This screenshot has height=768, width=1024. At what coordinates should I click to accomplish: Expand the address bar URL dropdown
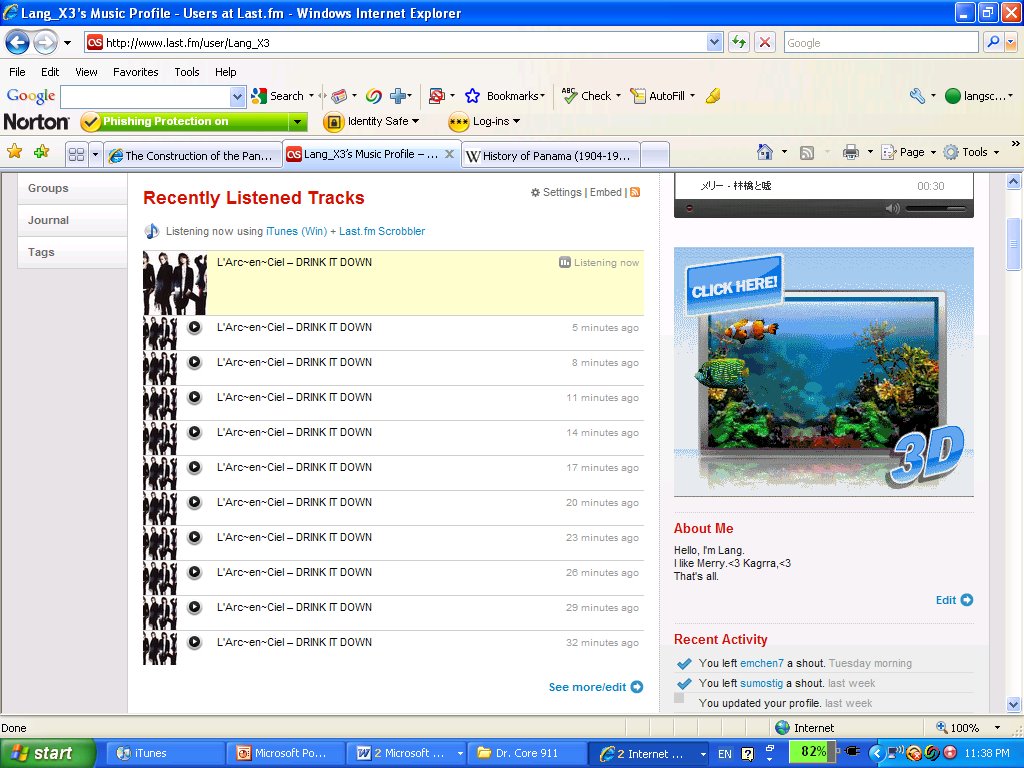(714, 43)
